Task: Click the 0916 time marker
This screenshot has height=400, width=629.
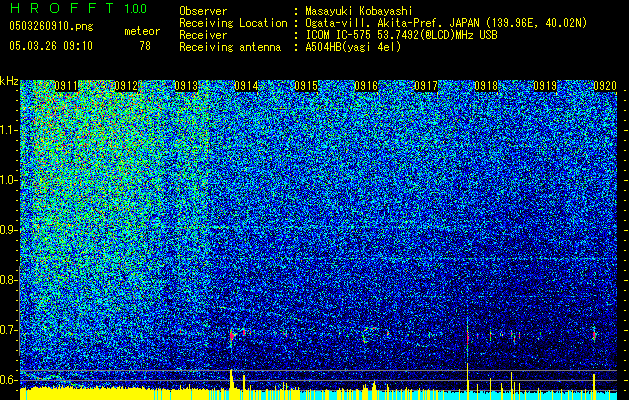Action: 366,86
